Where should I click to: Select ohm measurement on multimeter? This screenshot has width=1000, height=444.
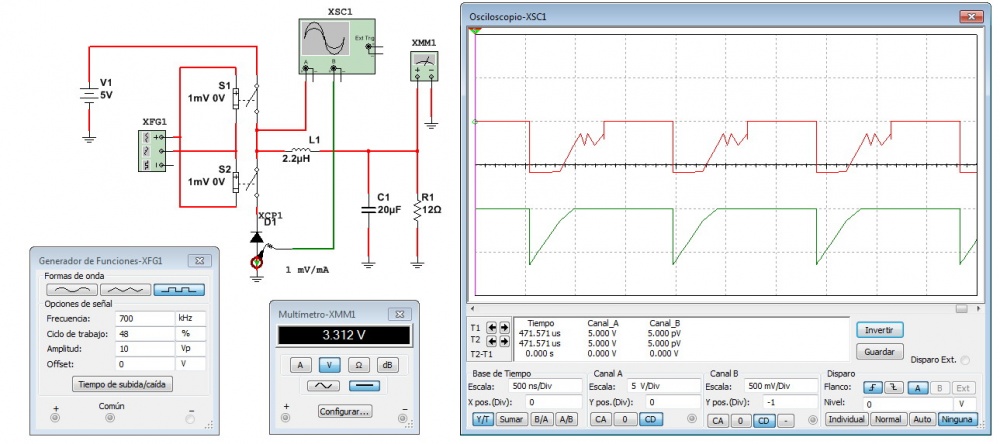point(357,364)
